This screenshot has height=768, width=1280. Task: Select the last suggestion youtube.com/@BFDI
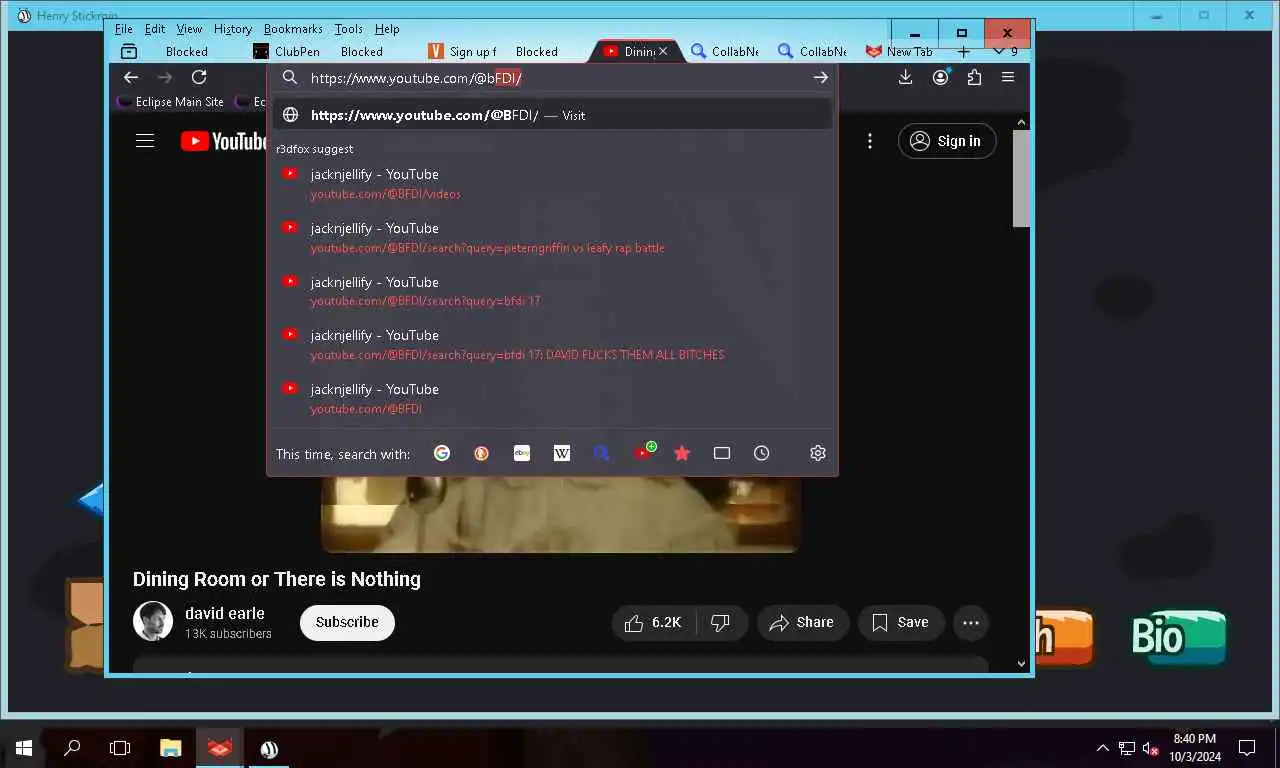552,399
